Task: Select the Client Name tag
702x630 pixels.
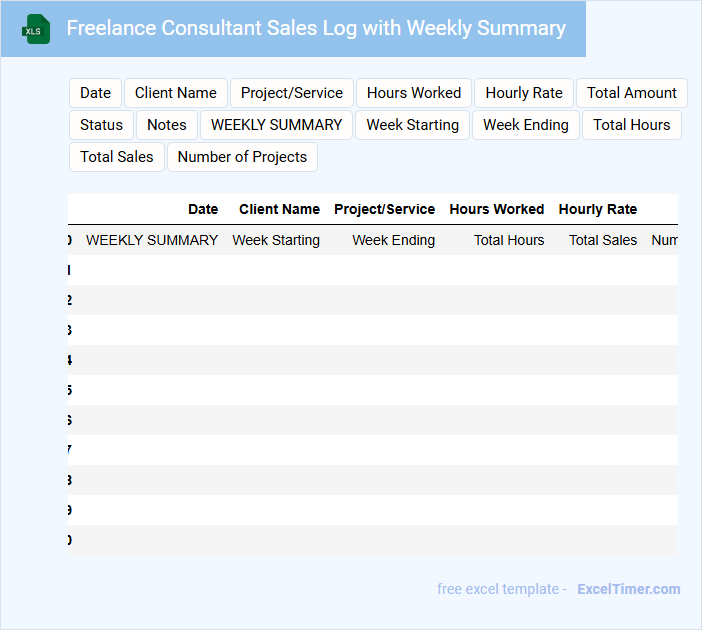Action: coord(176,93)
